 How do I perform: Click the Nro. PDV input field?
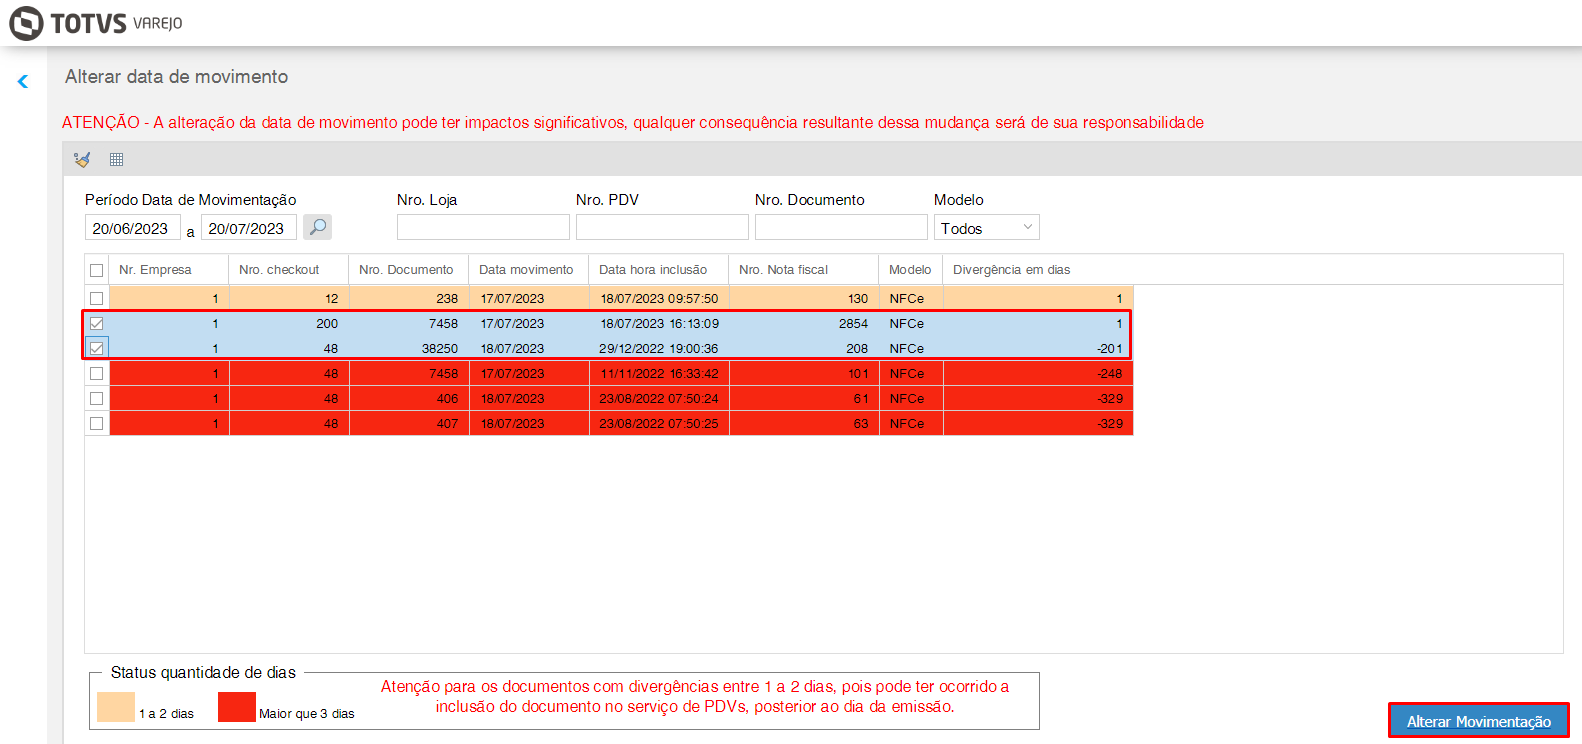(662, 227)
